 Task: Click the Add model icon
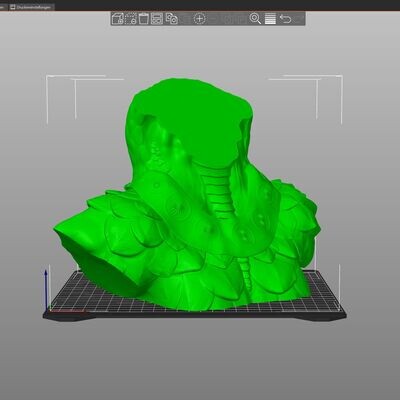(x=118, y=19)
